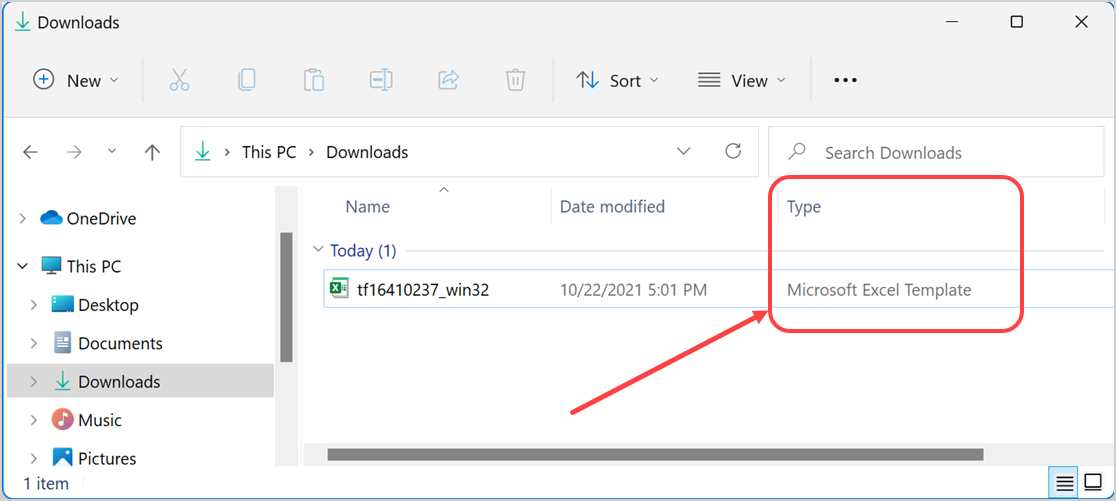Open the Sort menu
1116x501 pixels.
tap(618, 80)
